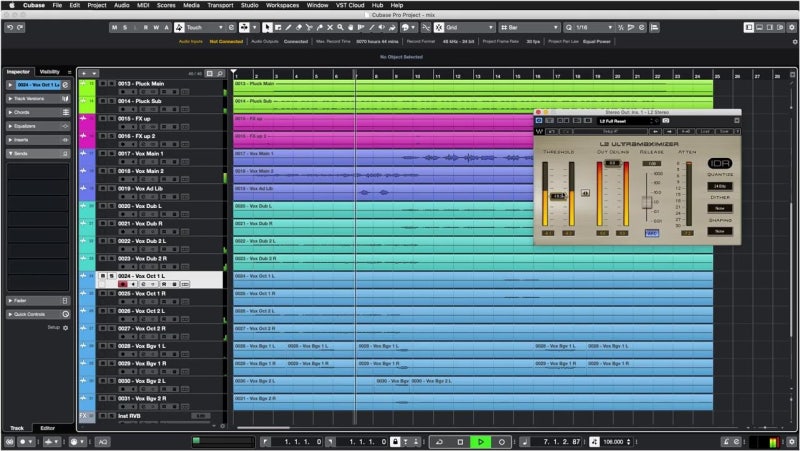Select the Erase tool
This screenshot has width=800, height=451.
[x=299, y=28]
